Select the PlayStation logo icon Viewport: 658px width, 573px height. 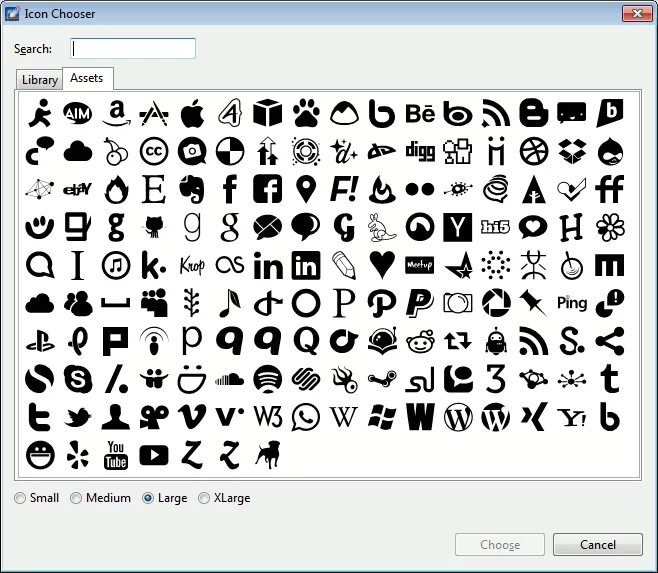coord(40,341)
